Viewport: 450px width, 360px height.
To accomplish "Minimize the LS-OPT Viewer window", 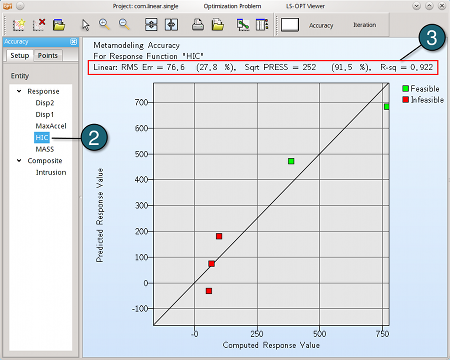I will tap(416, 6).
